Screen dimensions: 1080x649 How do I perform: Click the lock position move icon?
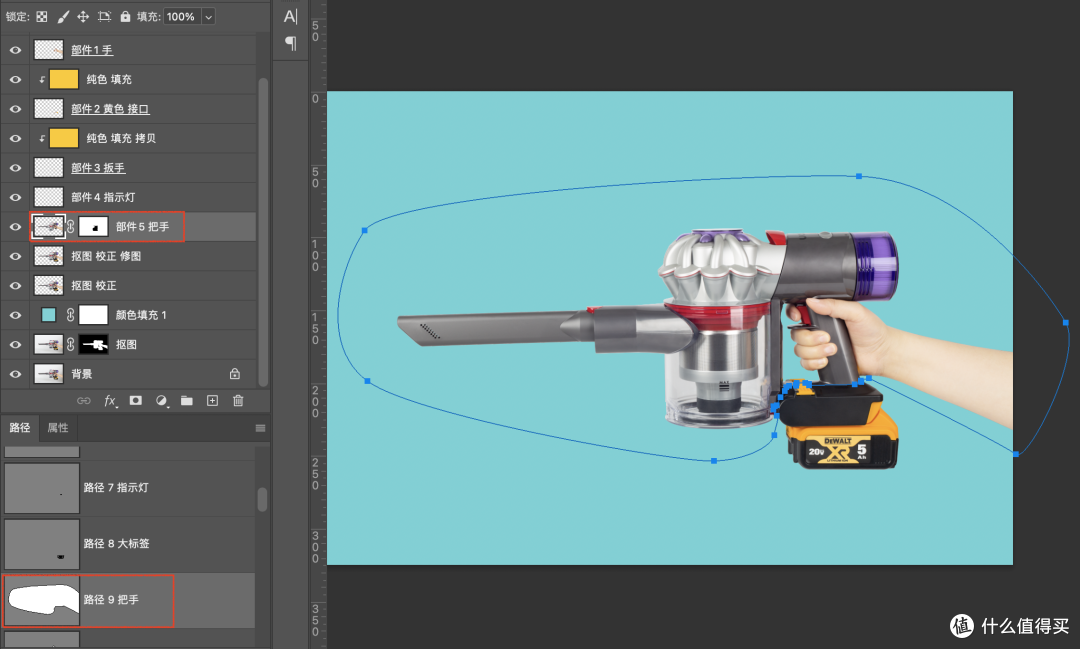coord(83,17)
